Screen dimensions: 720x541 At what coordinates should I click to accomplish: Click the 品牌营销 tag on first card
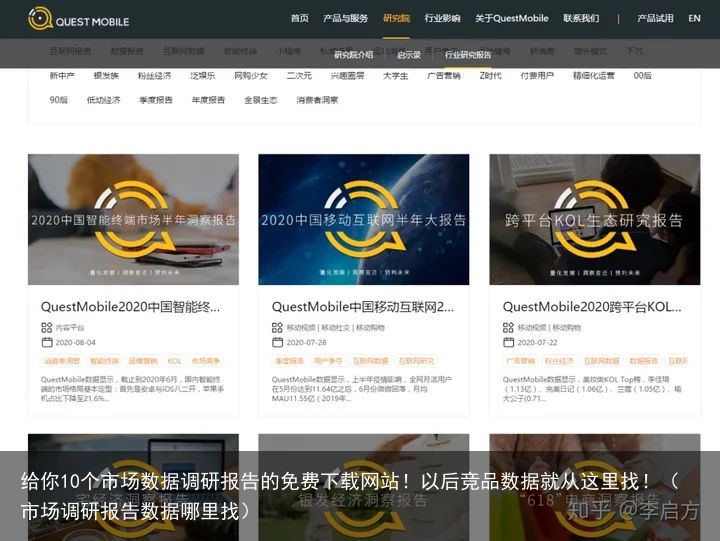pos(143,361)
